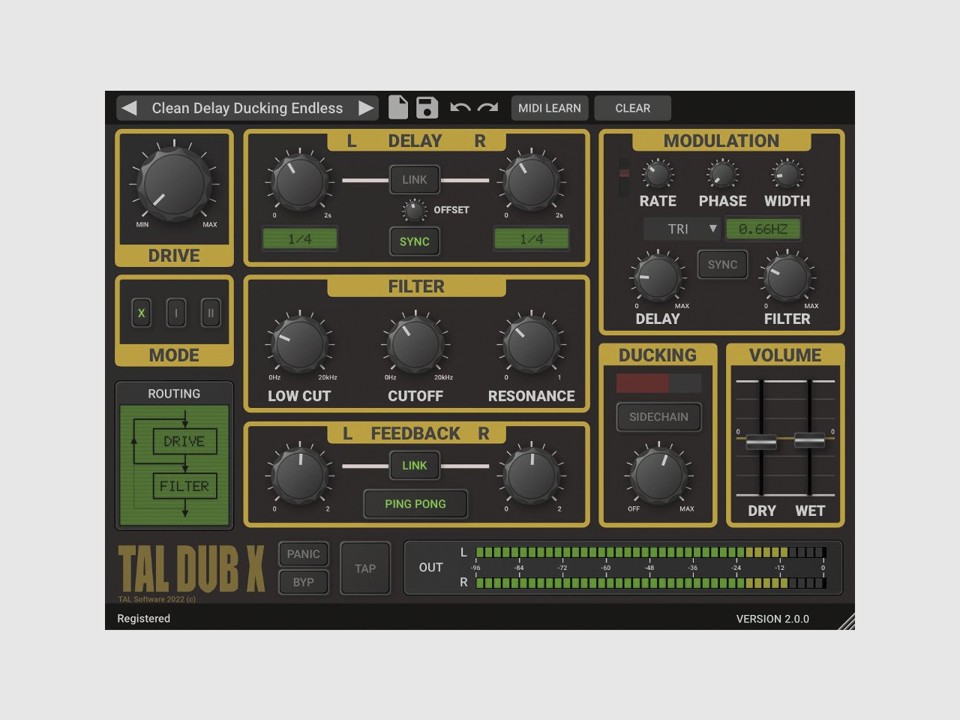The height and width of the screenshot is (720, 960).
Task: Click the right channel output meter
Action: [651, 583]
